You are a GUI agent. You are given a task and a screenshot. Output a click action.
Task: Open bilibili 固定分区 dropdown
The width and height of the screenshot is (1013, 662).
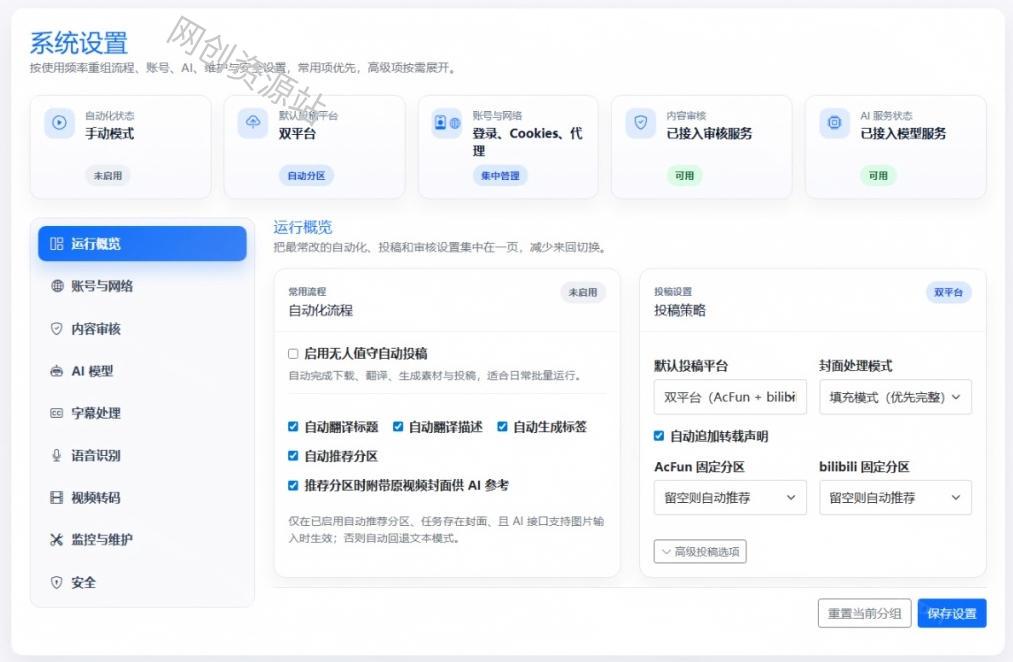click(895, 497)
